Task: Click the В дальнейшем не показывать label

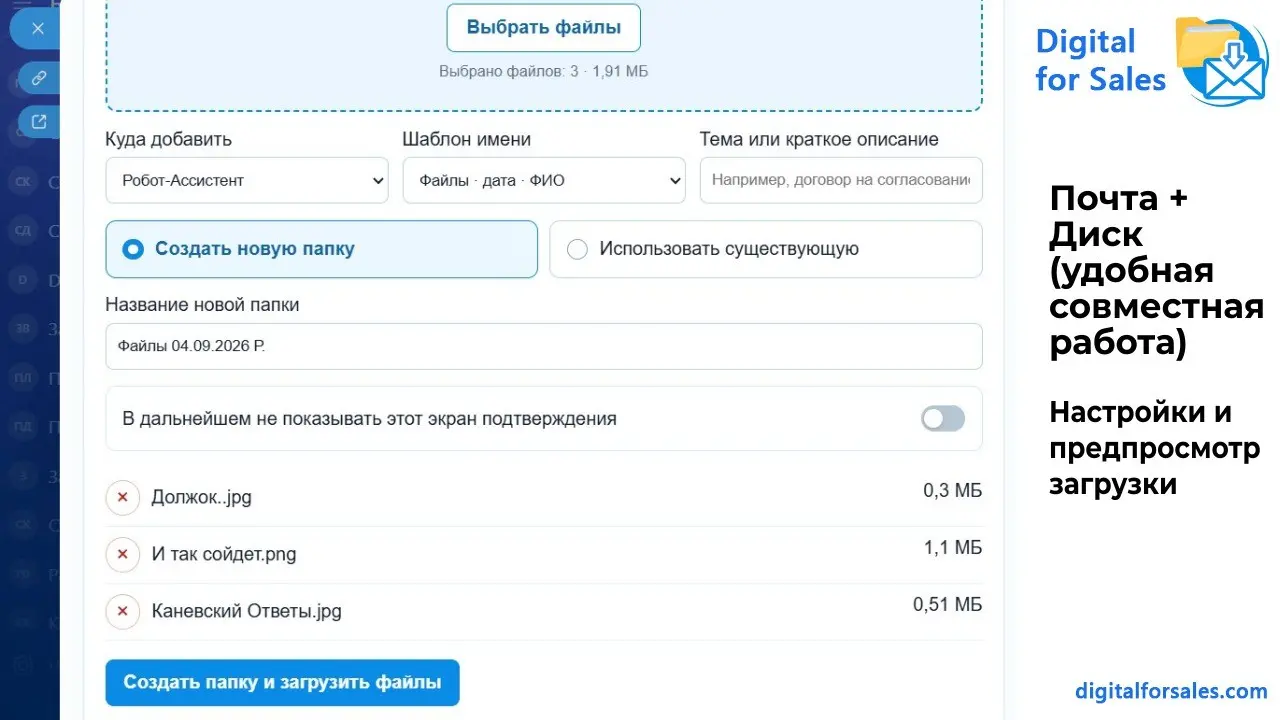Action: 369,419
